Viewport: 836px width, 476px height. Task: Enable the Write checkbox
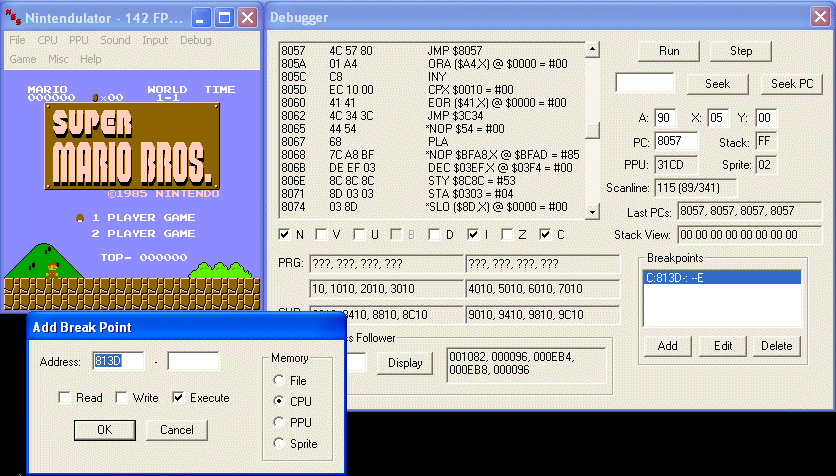tap(122, 398)
